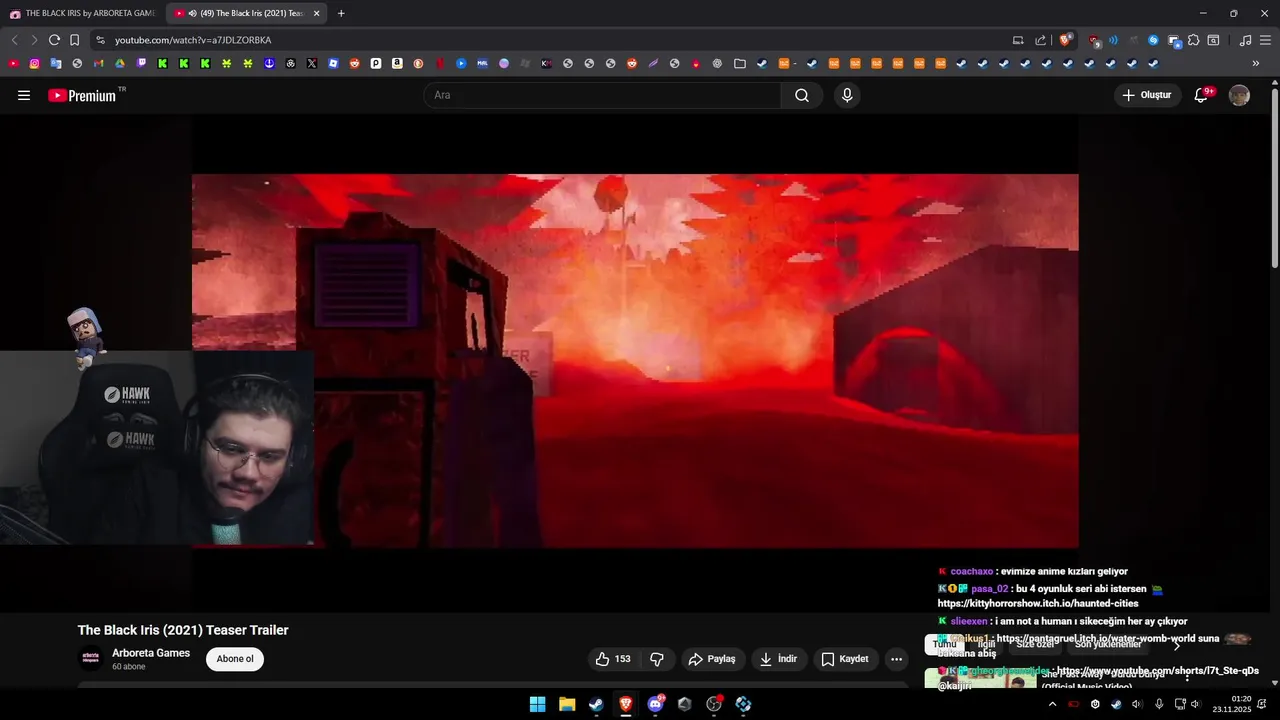This screenshot has width=1280, height=720.
Task: Click the address bar URL field
Action: click(x=560, y=40)
